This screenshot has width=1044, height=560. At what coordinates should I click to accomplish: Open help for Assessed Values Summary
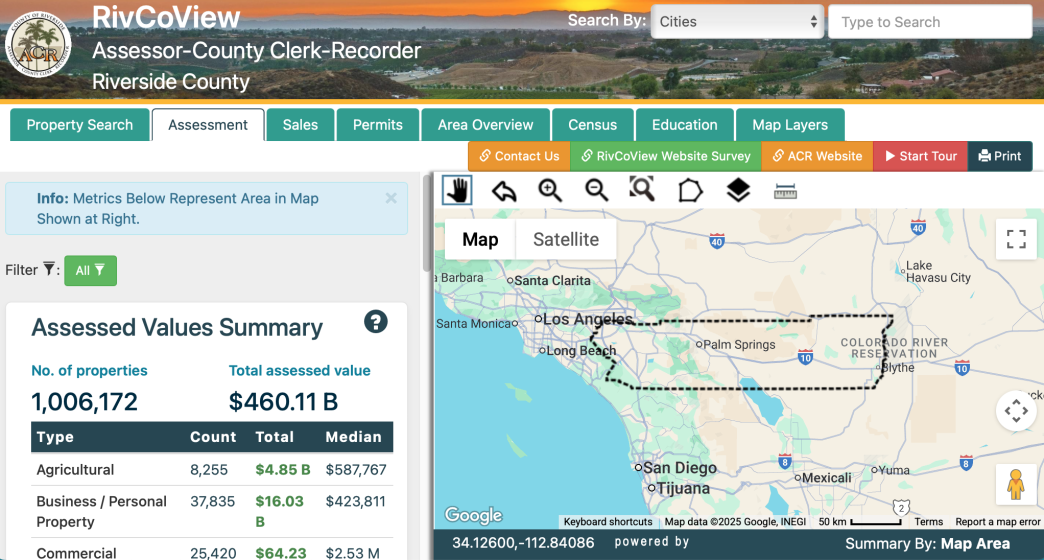click(375, 322)
